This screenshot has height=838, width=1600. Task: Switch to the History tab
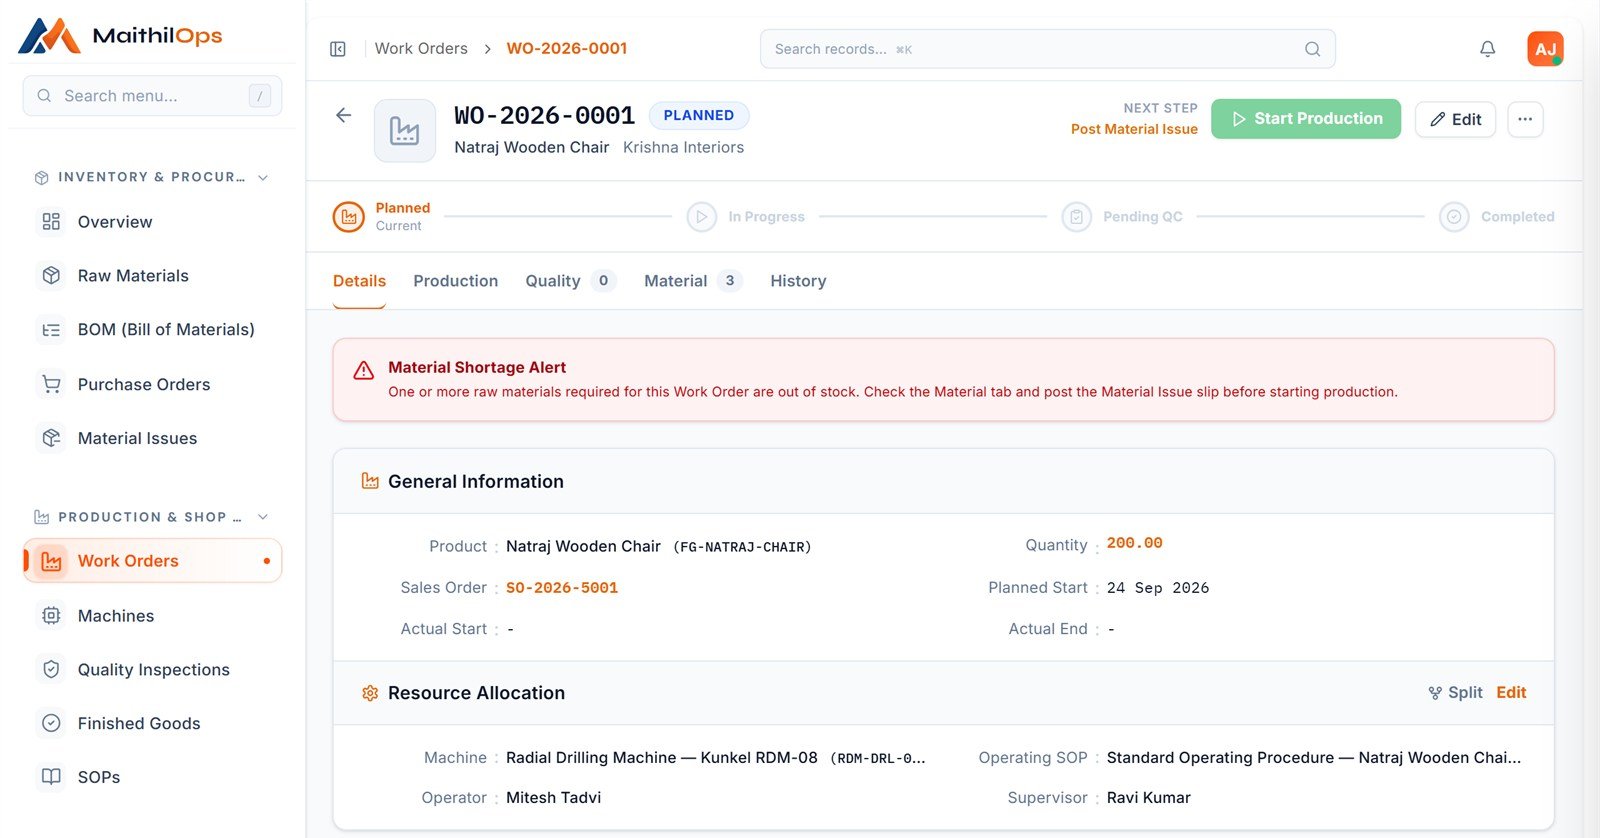point(798,281)
